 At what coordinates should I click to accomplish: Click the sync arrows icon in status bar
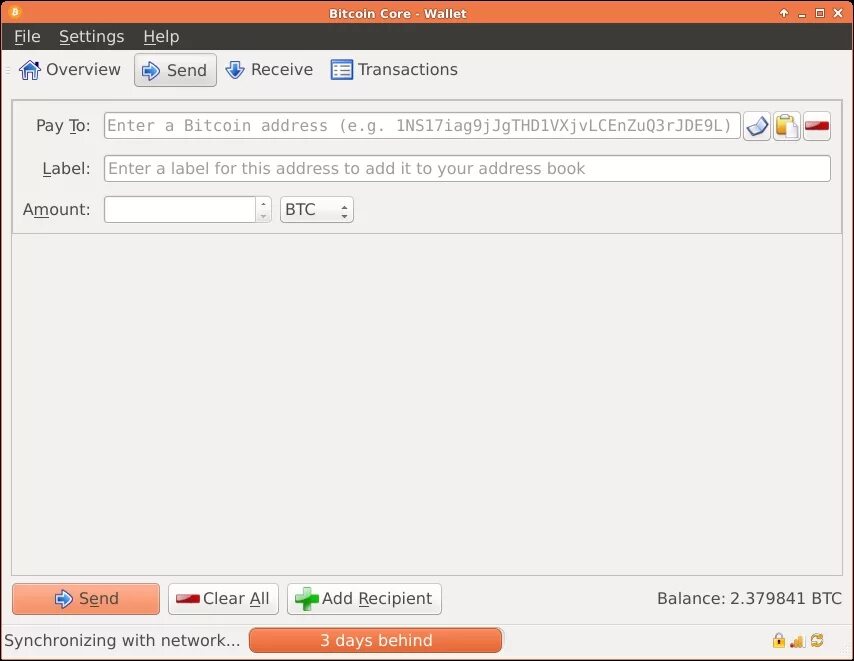click(x=816, y=640)
